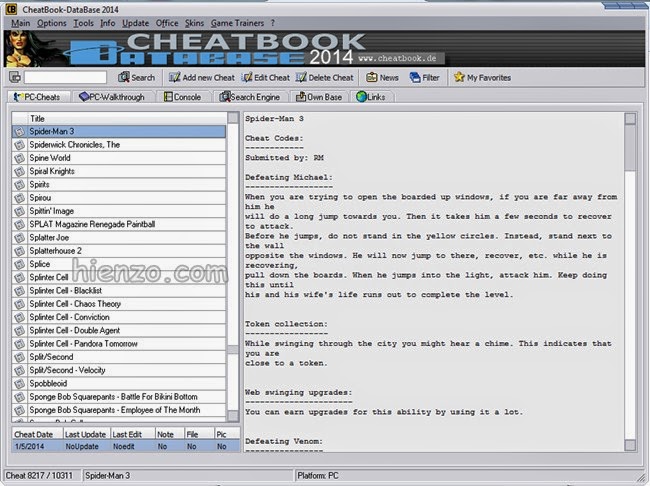Open the Office menu
The image size is (650, 486).
point(167,23)
